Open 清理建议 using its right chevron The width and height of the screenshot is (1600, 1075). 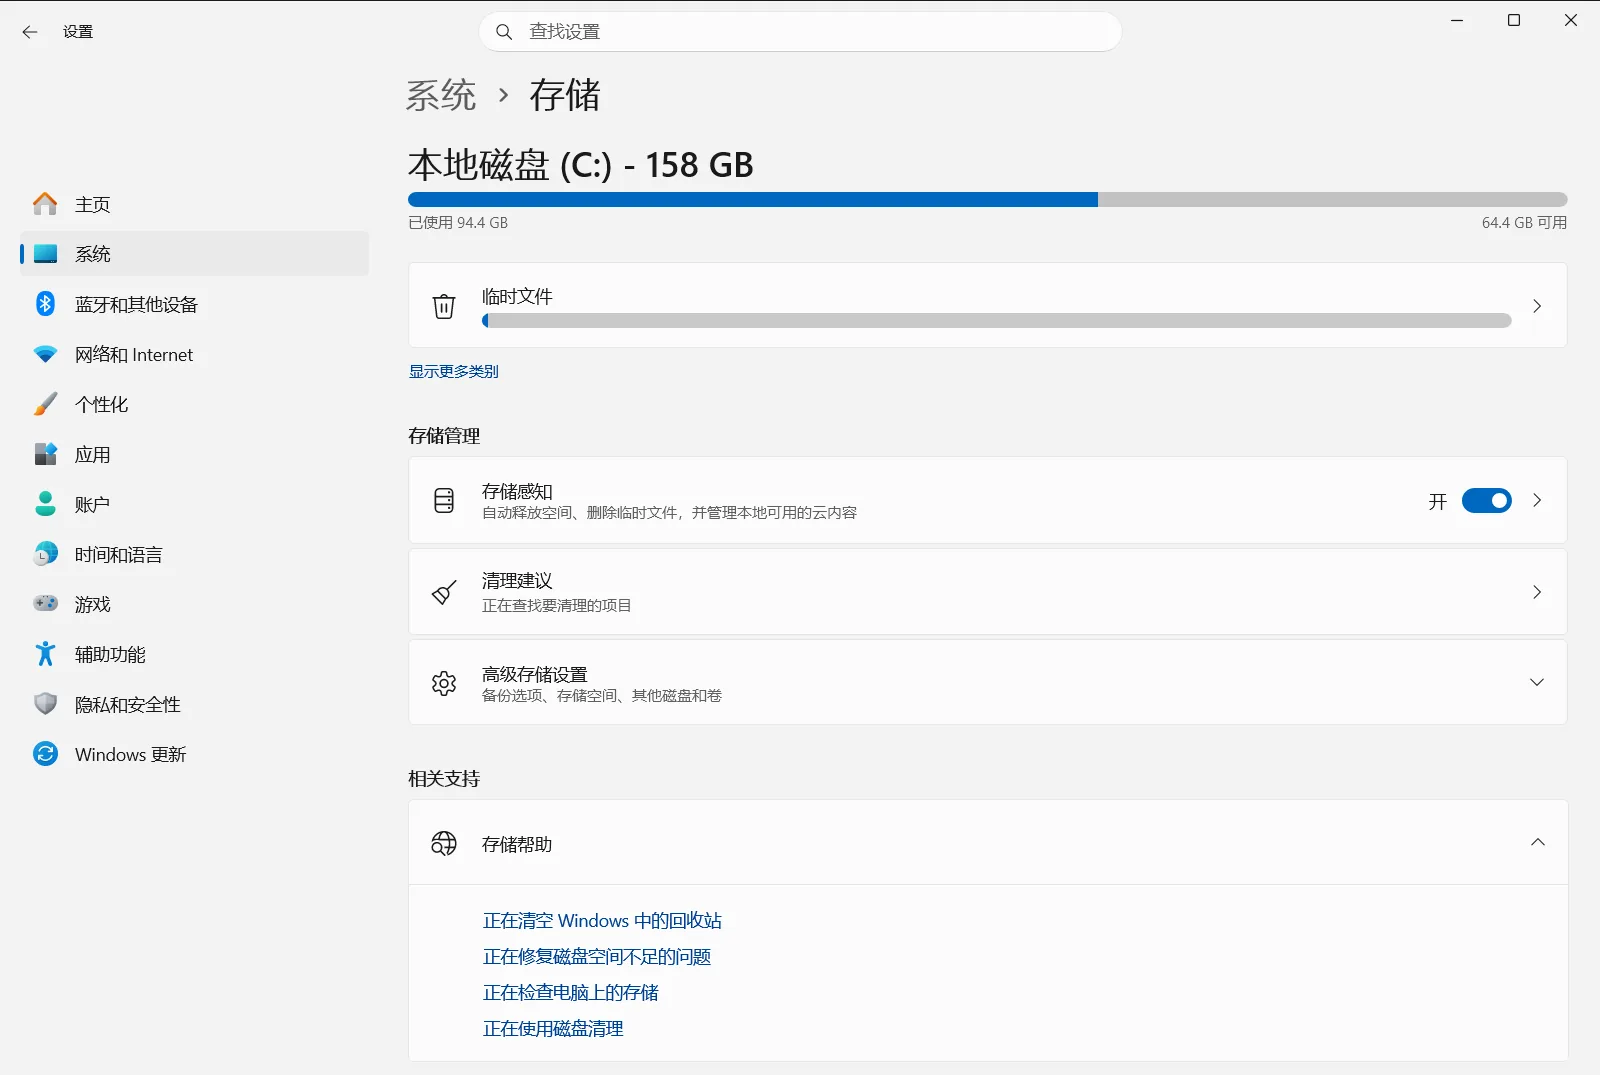point(1537,592)
